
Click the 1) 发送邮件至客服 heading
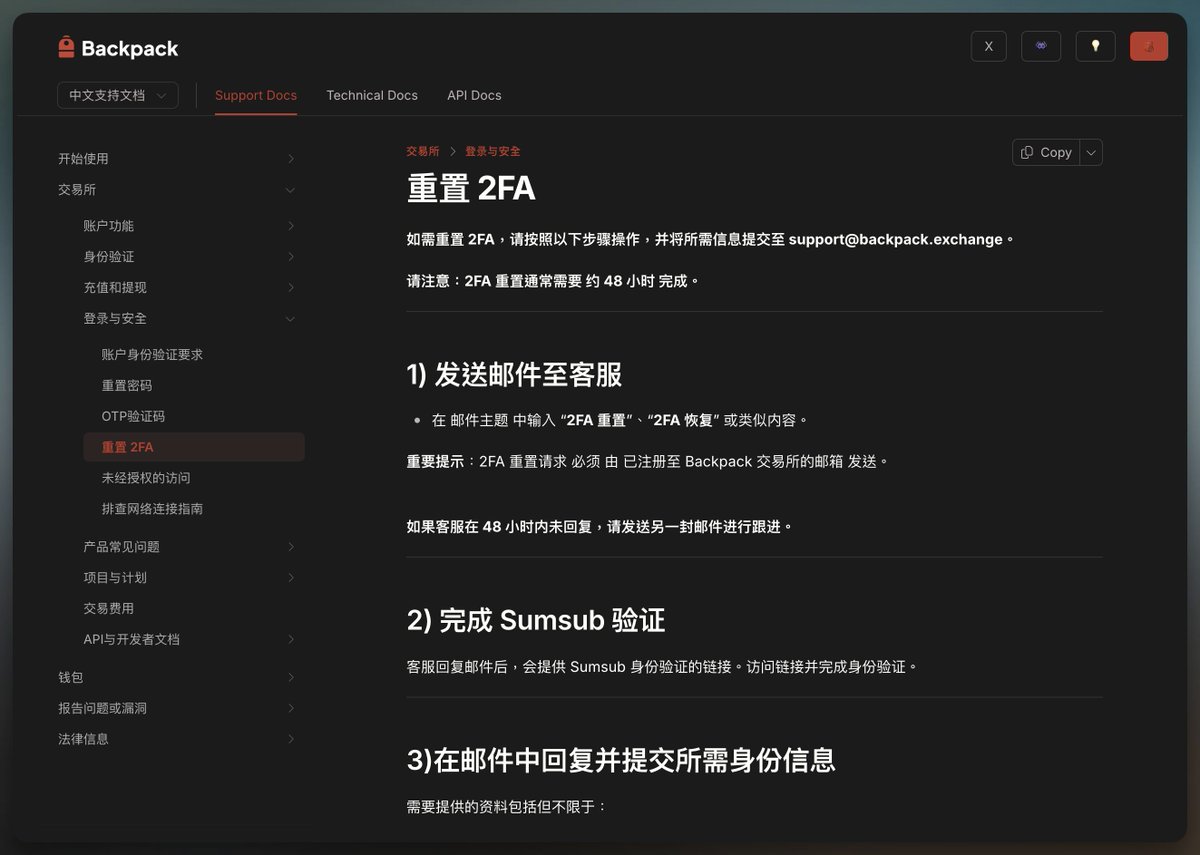(x=514, y=375)
